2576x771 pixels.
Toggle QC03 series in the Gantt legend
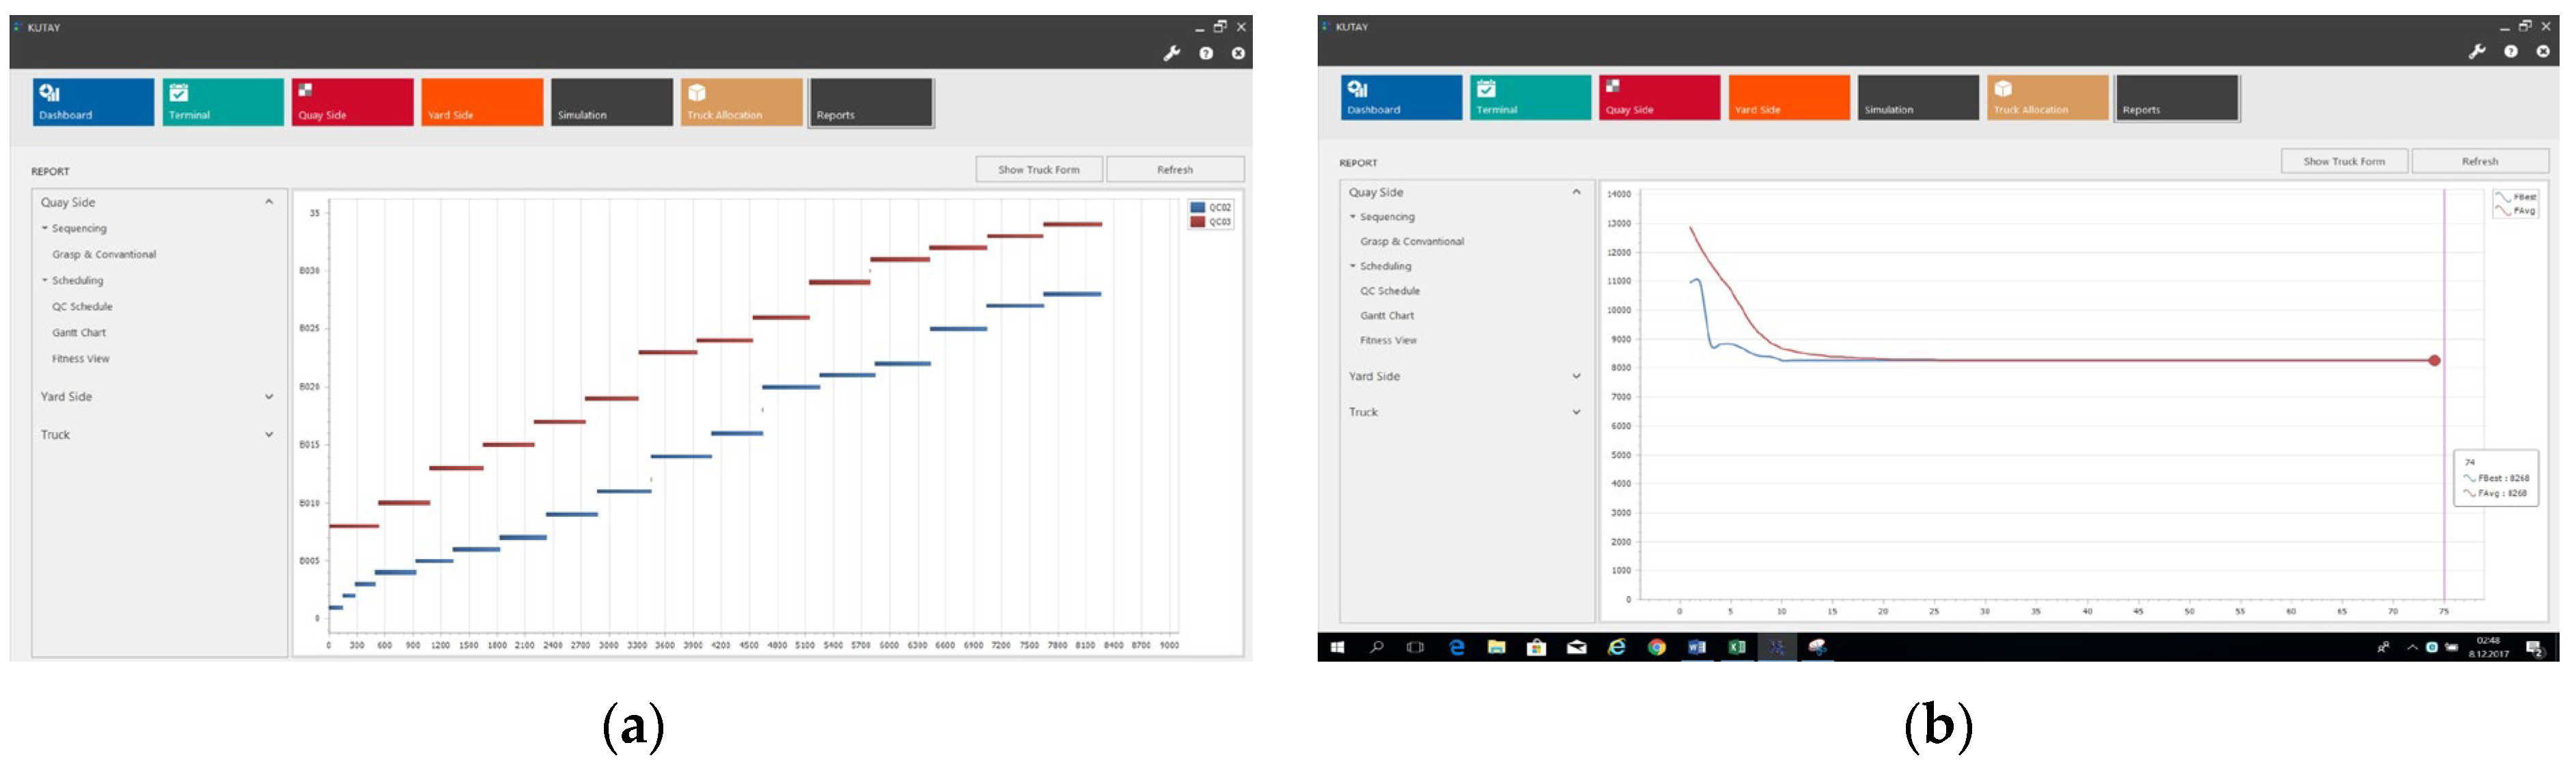point(1210,222)
